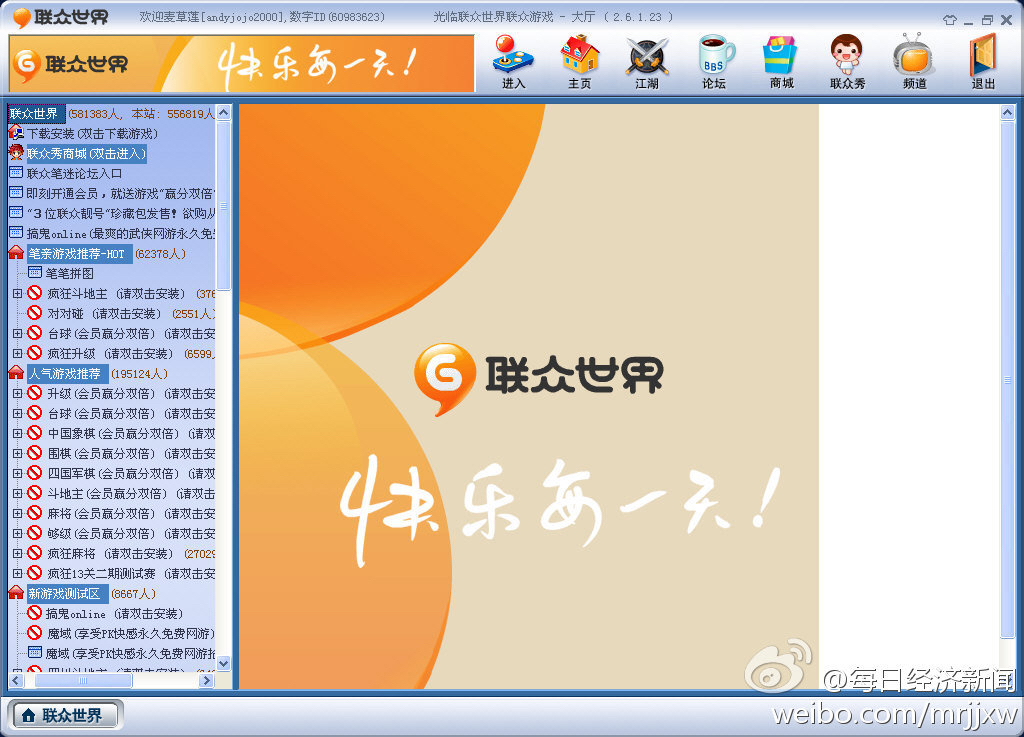Select 搞鬼online (最爽的武侠网游永久免费) row
This screenshot has height=737, width=1024.
tap(121, 234)
